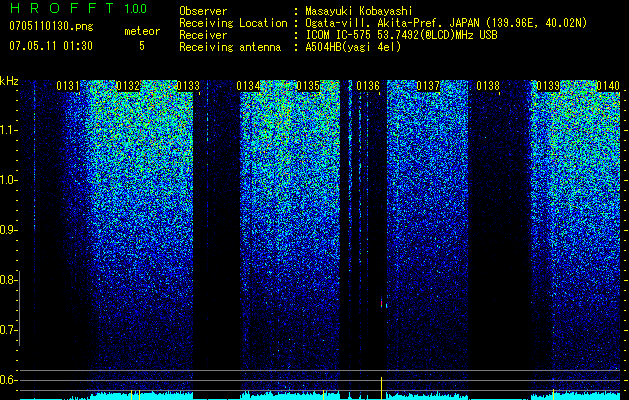The image size is (629, 400).
Task: Click the 0131 time marker
Action: (x=68, y=86)
